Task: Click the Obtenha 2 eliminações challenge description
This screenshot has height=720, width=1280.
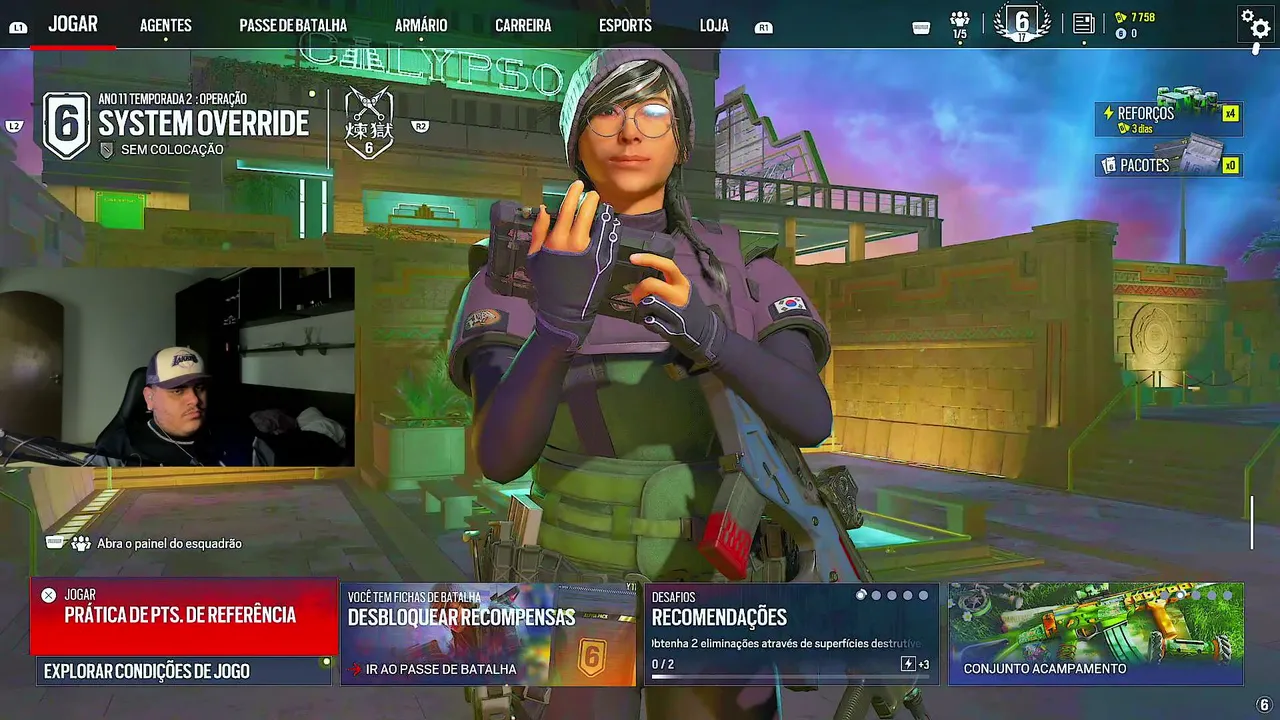Action: click(786, 643)
